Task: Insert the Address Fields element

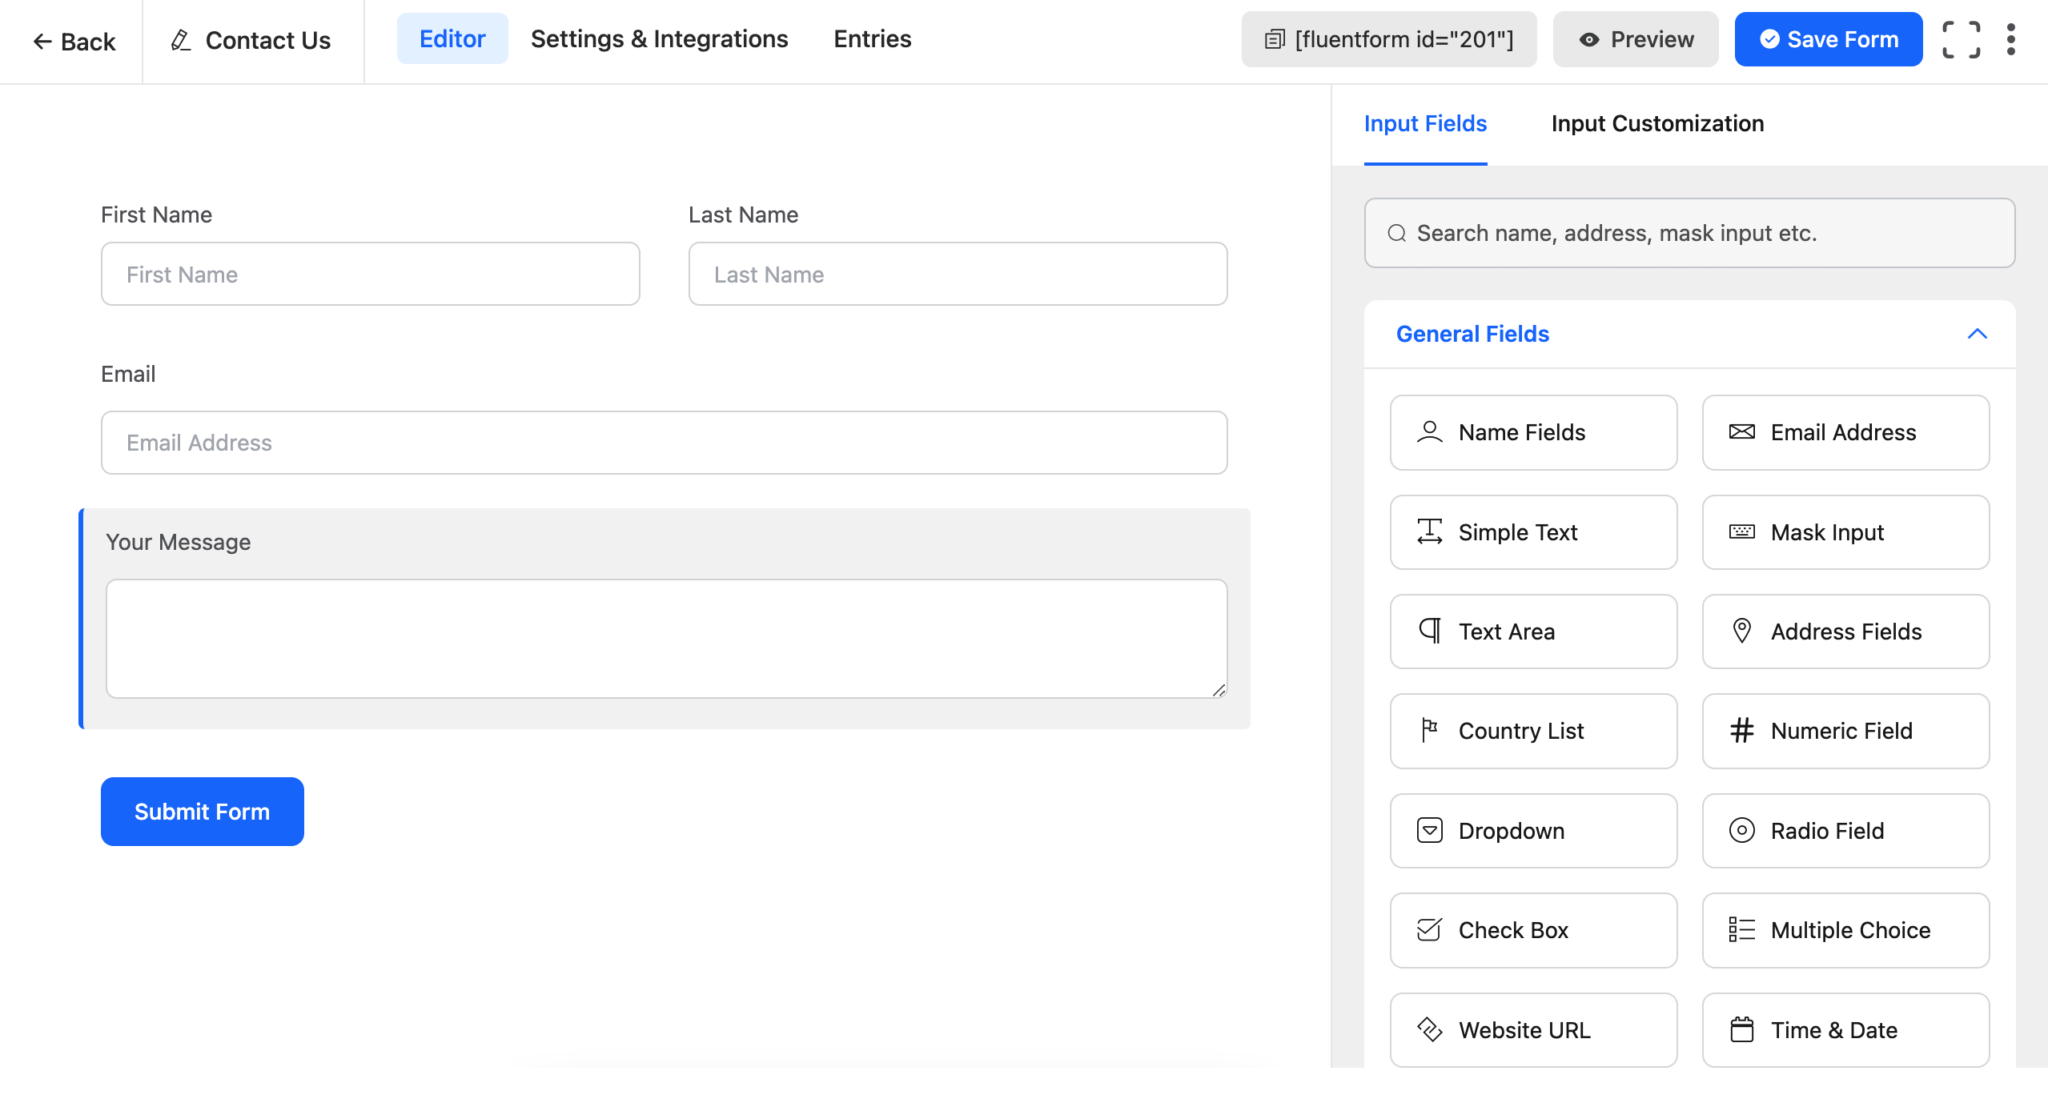Action: click(x=1844, y=631)
